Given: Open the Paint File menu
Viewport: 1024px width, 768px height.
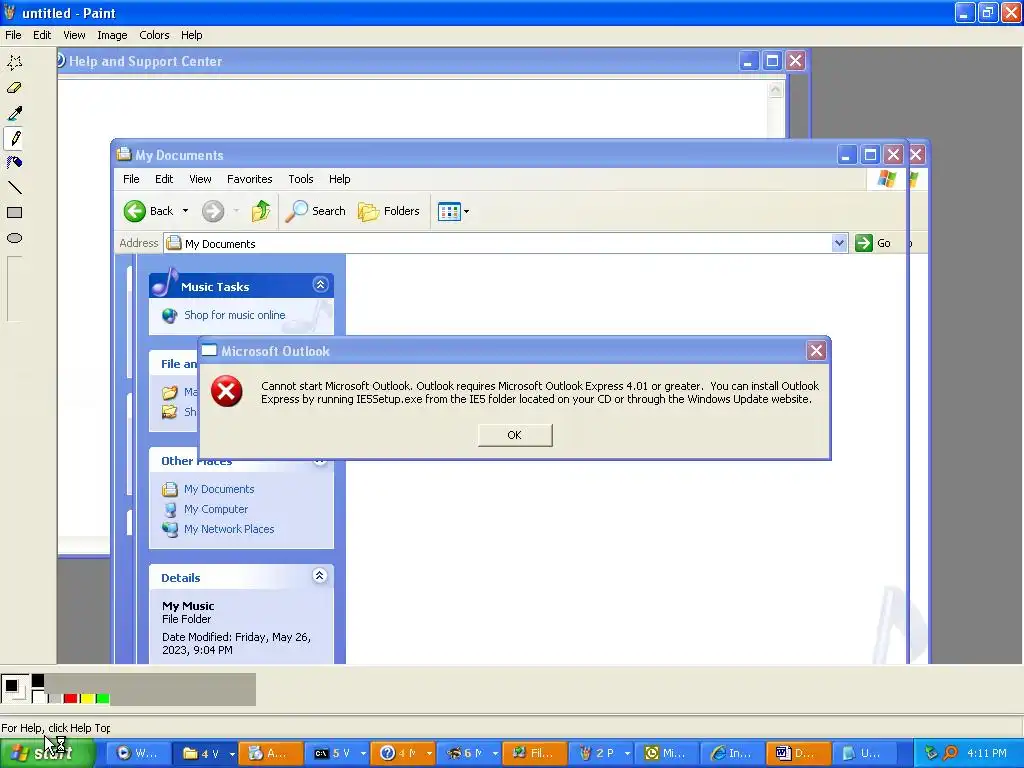Looking at the screenshot, I should point(13,35).
